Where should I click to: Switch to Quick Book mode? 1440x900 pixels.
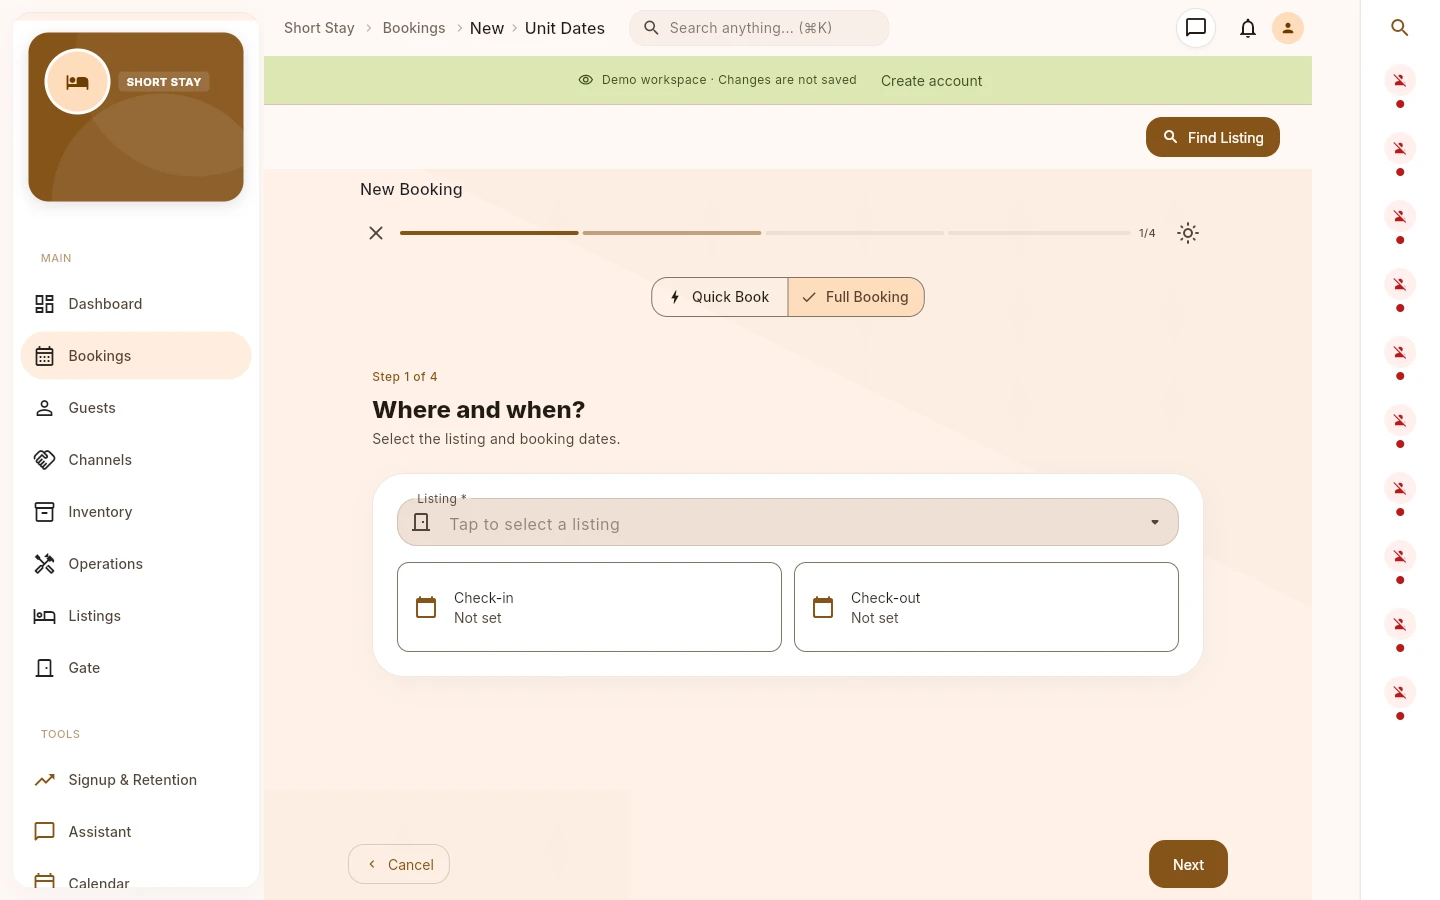720,297
